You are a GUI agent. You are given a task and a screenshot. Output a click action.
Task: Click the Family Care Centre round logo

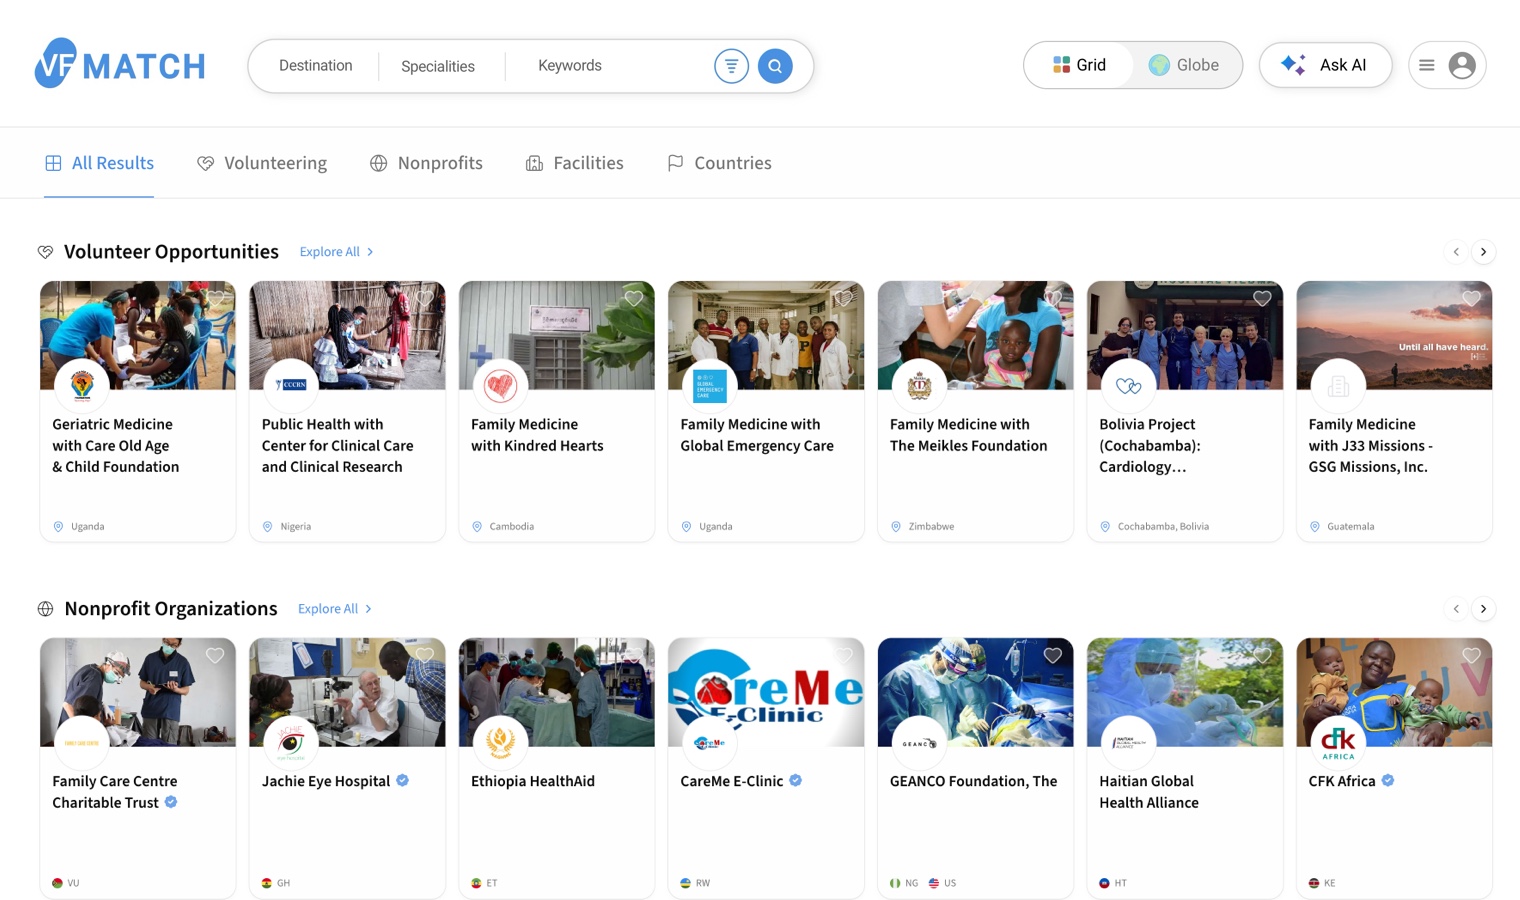coord(82,742)
